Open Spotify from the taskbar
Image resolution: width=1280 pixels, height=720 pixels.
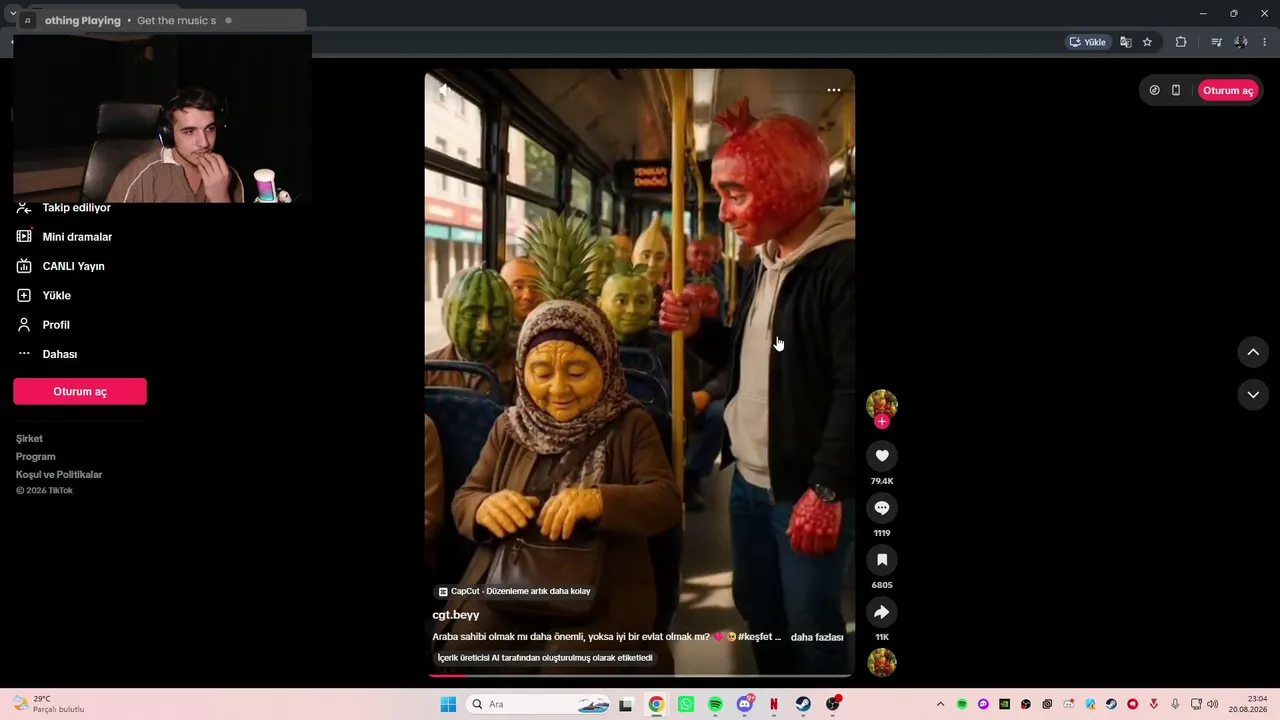[x=715, y=704]
